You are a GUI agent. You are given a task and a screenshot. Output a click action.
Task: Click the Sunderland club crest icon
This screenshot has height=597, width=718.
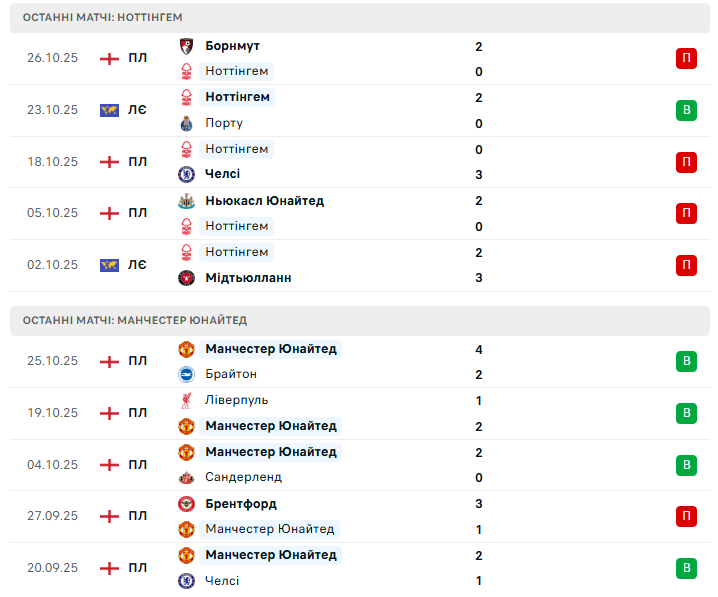click(x=186, y=478)
